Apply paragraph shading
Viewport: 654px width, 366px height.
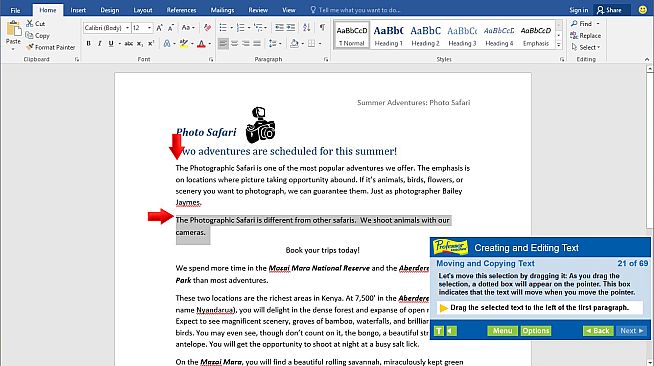294,43
